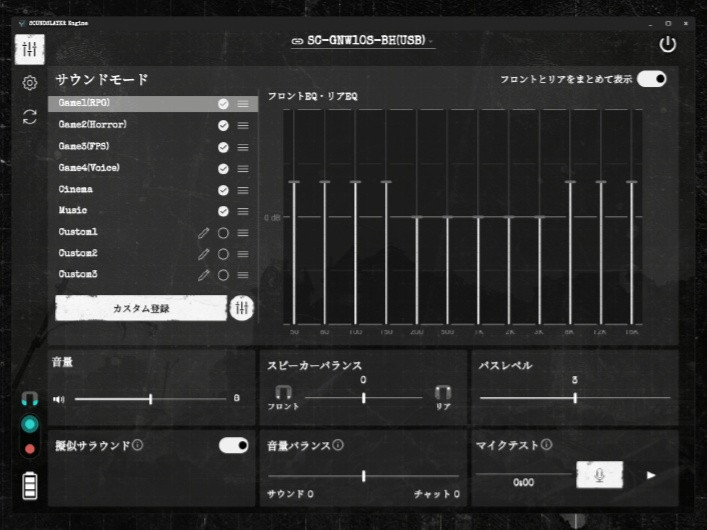Show info for 擬似サラウンド
The image size is (707, 530).
(x=138, y=445)
